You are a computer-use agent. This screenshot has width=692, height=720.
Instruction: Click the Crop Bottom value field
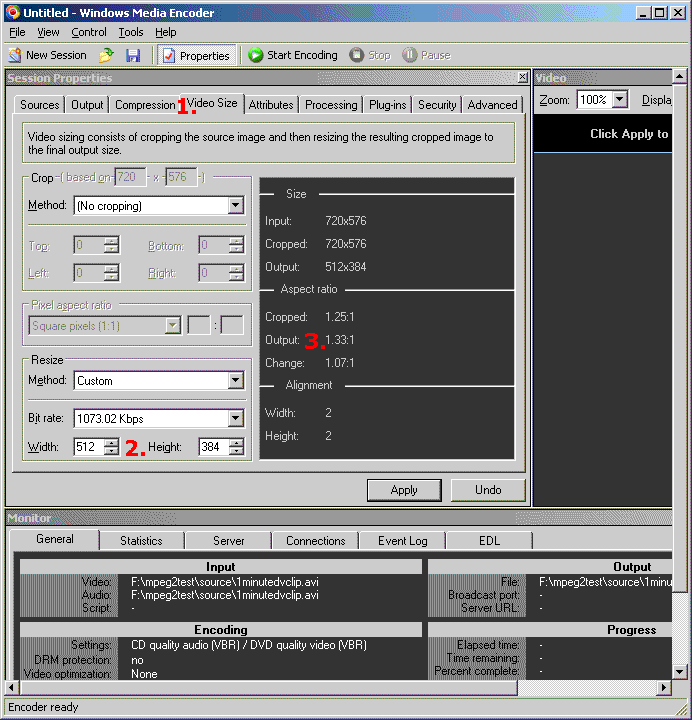(214, 245)
